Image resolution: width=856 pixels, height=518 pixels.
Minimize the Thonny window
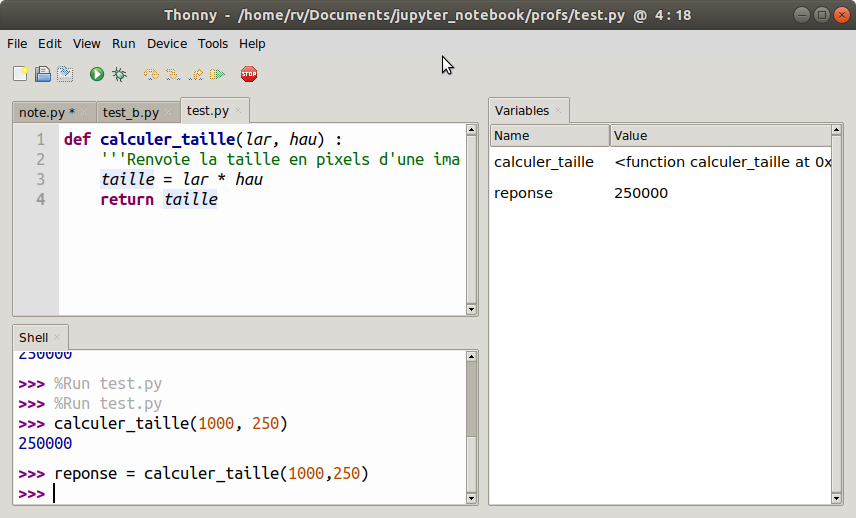[801, 15]
